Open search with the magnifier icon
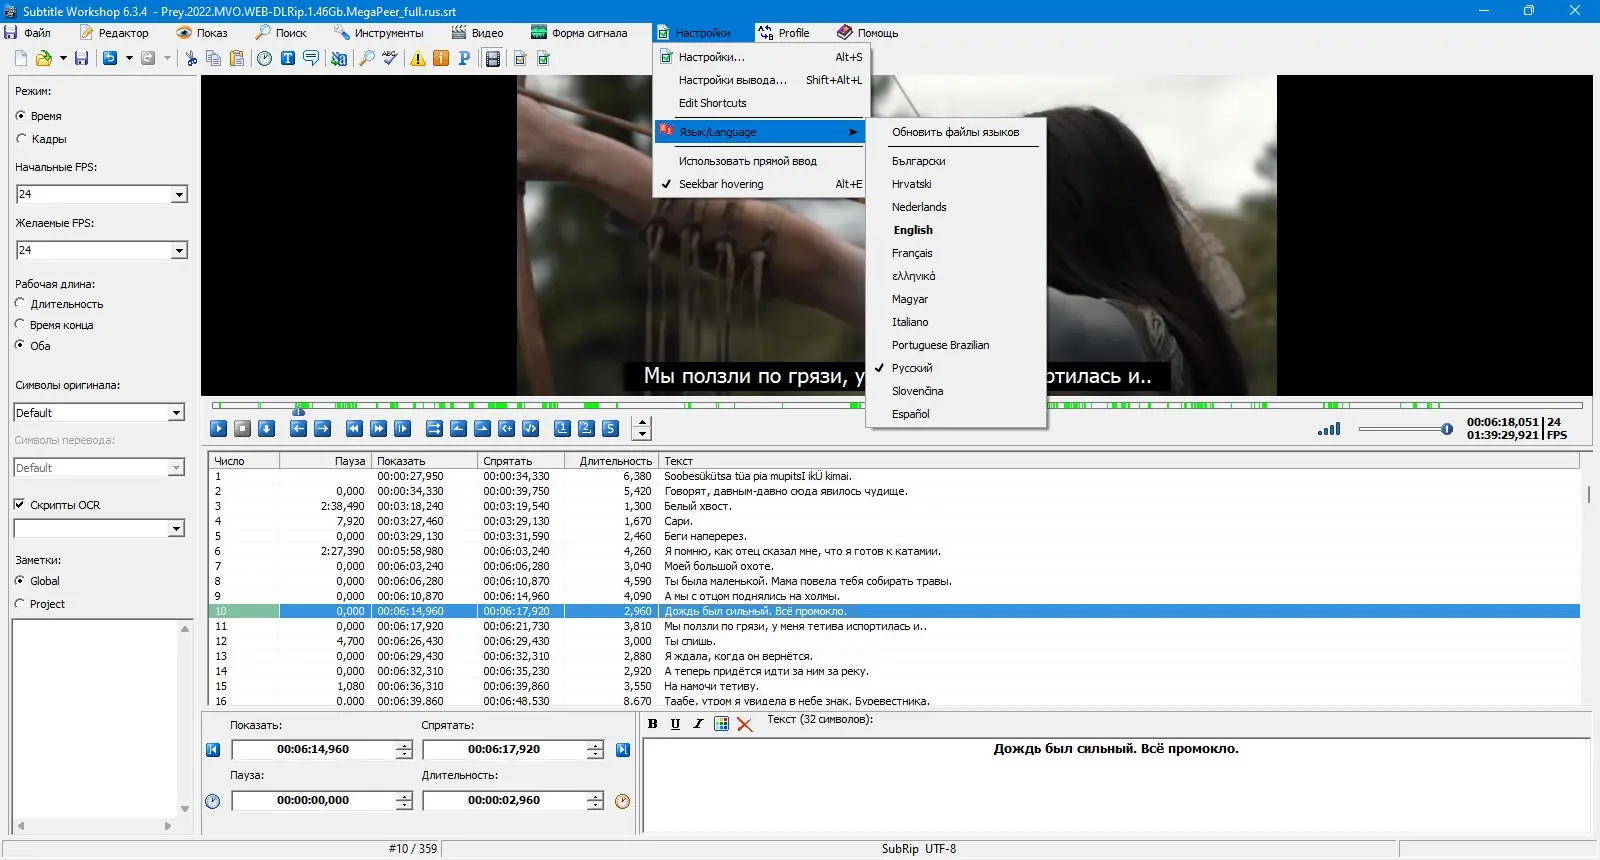1600x860 pixels. [367, 59]
